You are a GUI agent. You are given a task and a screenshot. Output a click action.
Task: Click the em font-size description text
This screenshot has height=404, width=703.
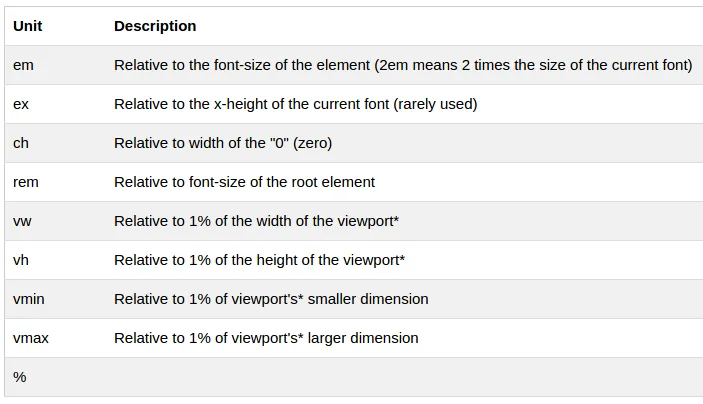(403, 65)
